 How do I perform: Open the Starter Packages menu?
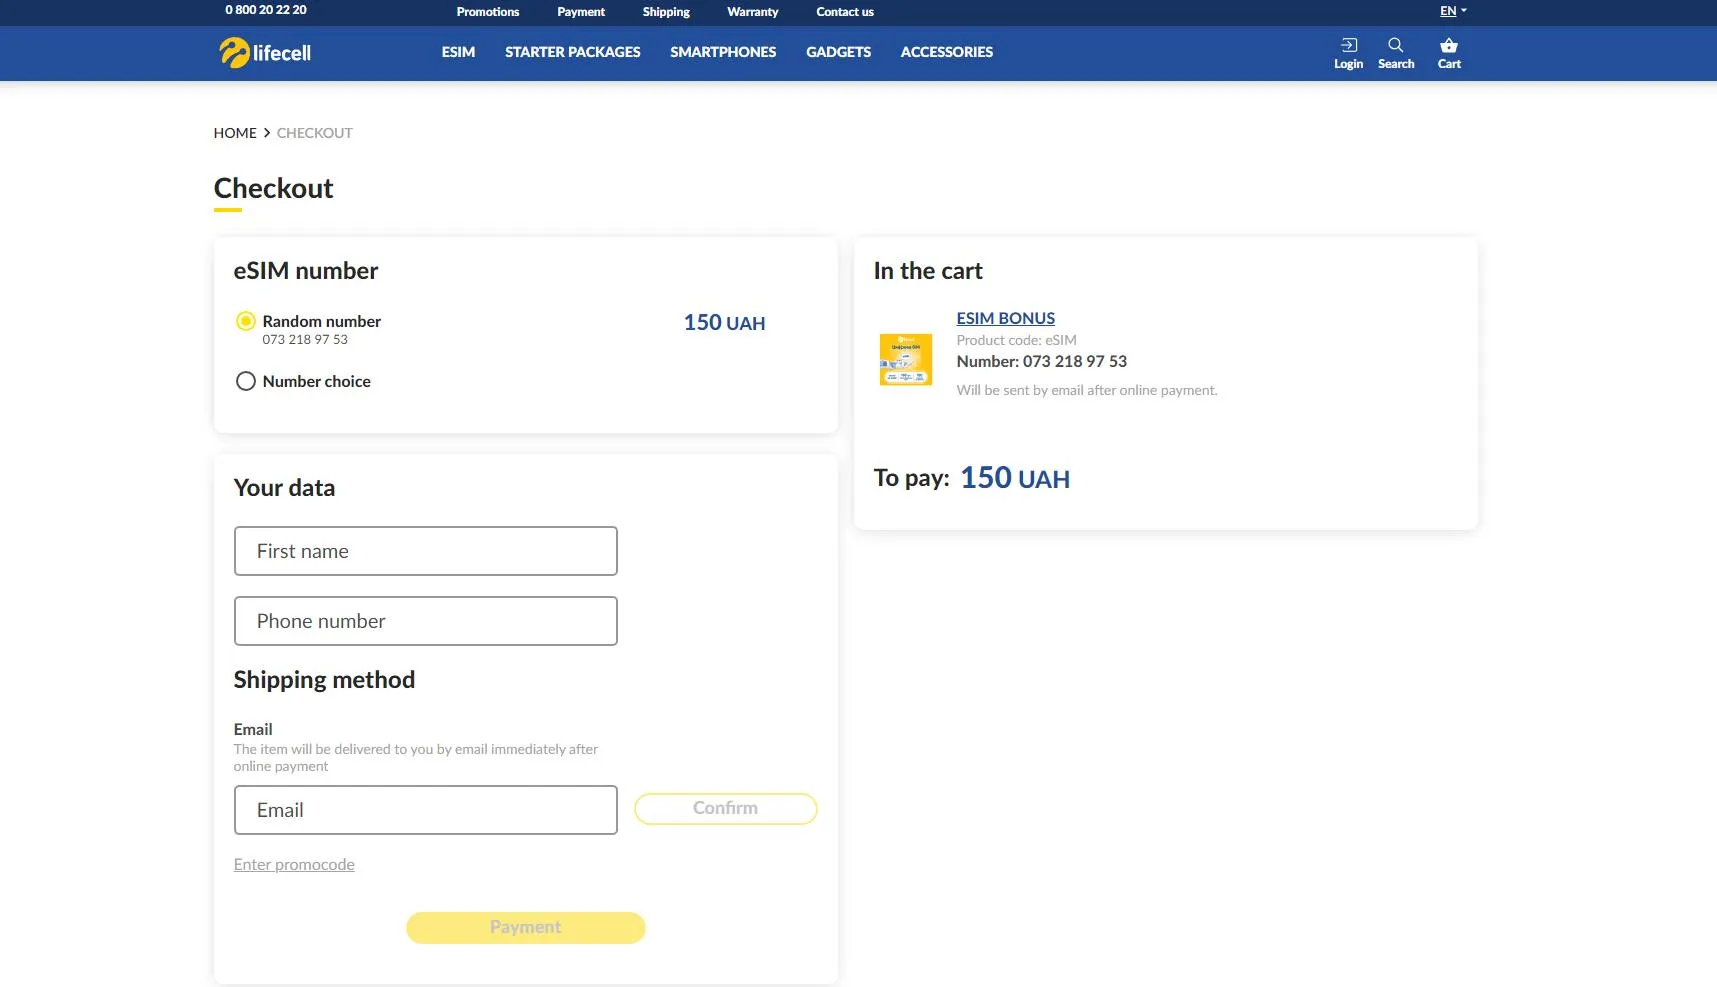(572, 52)
